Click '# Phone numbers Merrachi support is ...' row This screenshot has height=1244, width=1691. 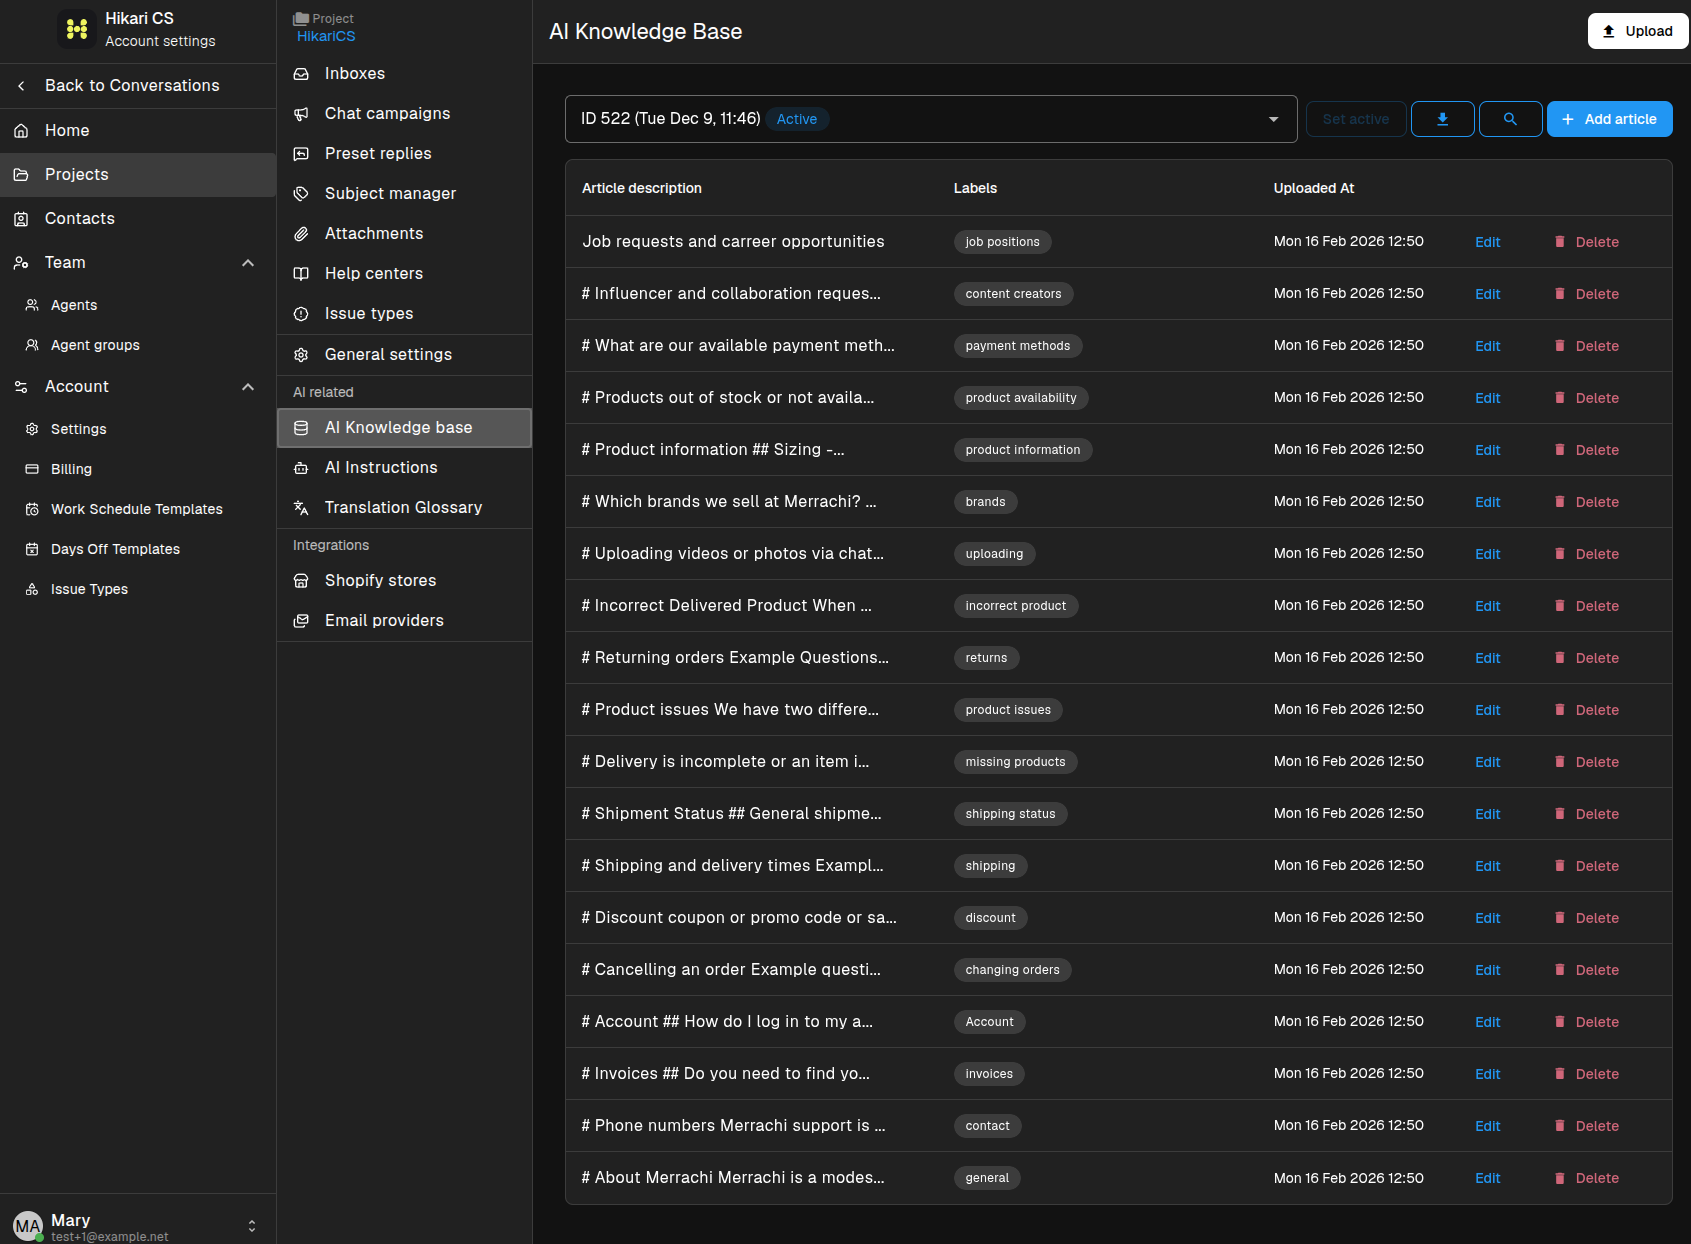click(x=1118, y=1126)
